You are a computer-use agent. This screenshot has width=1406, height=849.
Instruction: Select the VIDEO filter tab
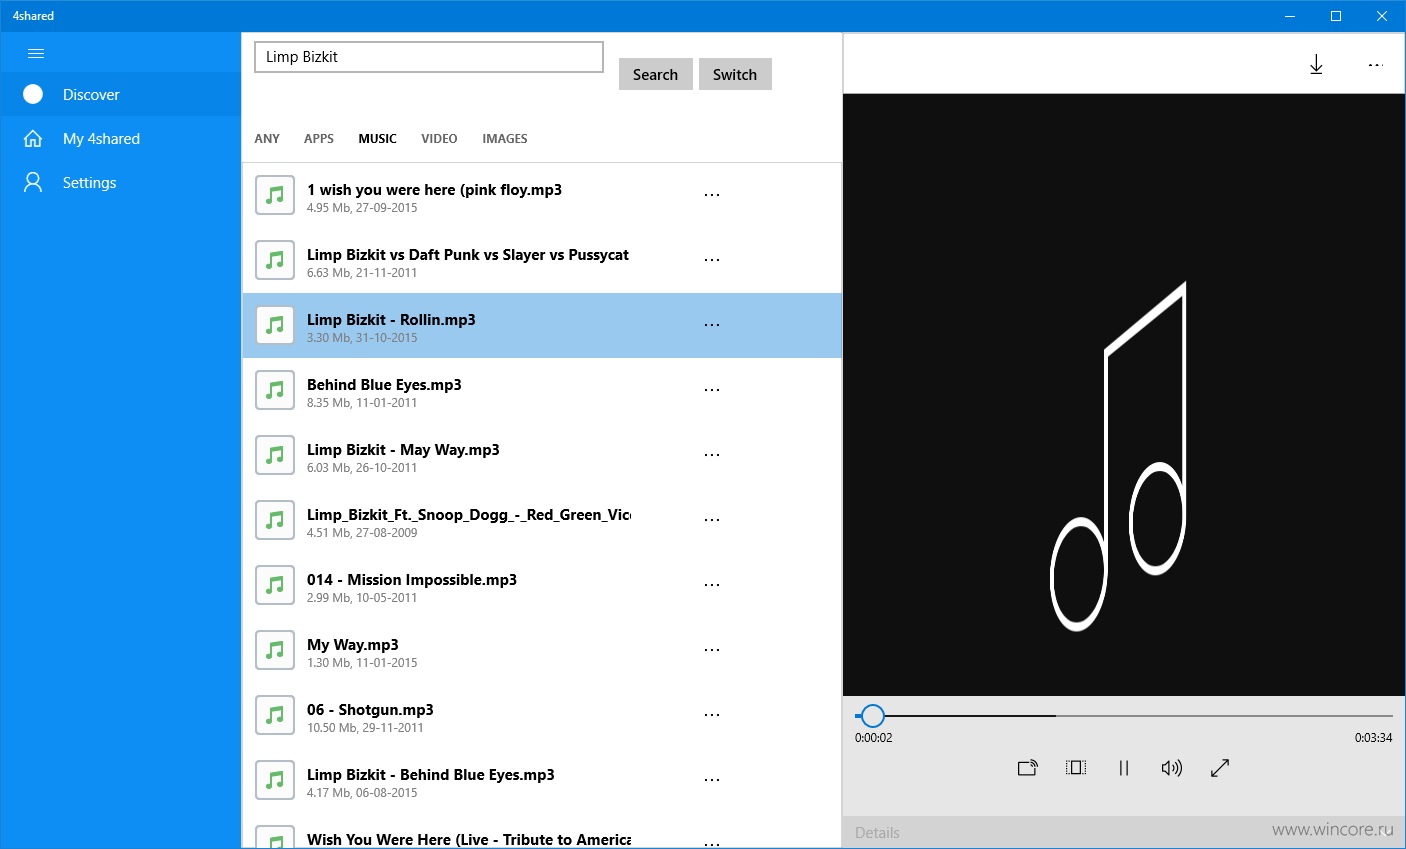coord(439,139)
